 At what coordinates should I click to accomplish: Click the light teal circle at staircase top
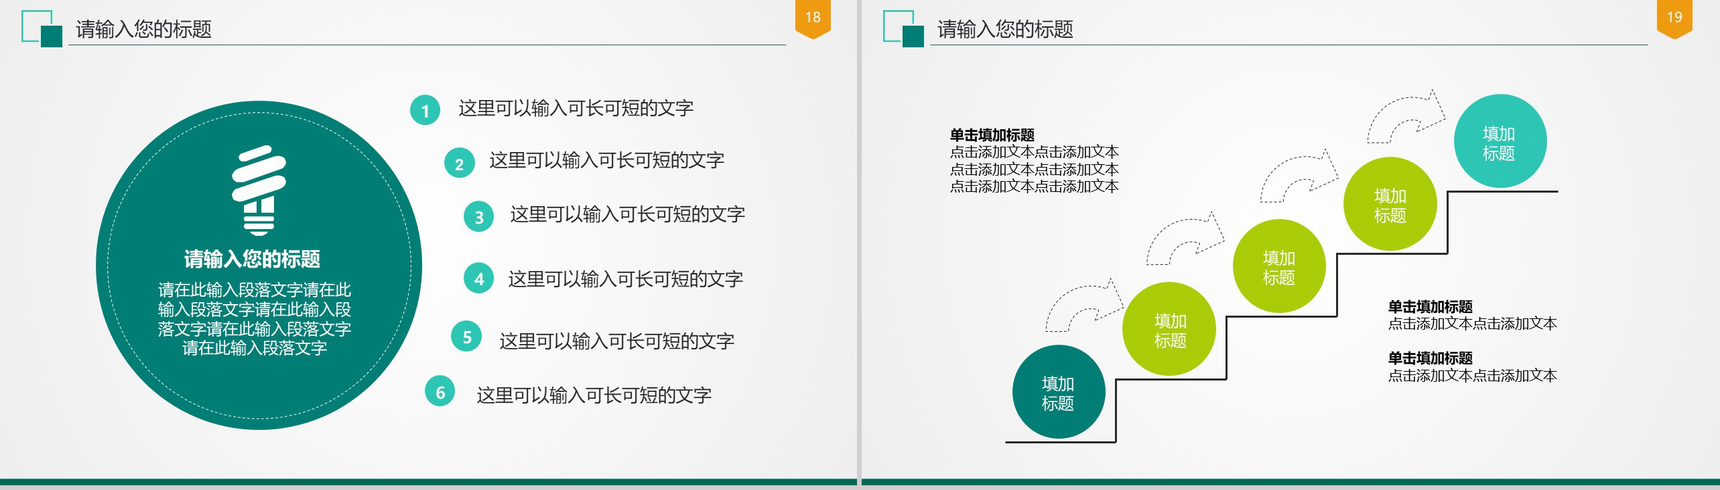click(1499, 142)
